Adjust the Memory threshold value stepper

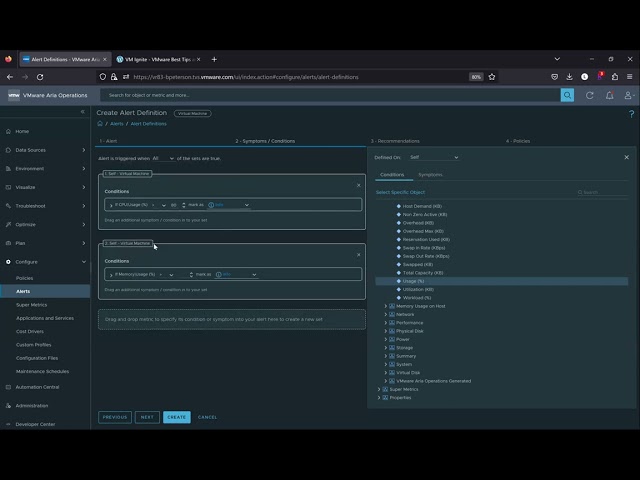pyautogui.click(x=191, y=274)
